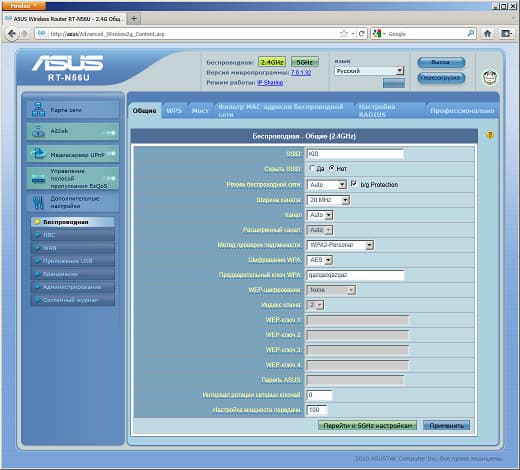Click the bookmarks toolbar icon at far right
520x470 pixels.
(x=506, y=33)
